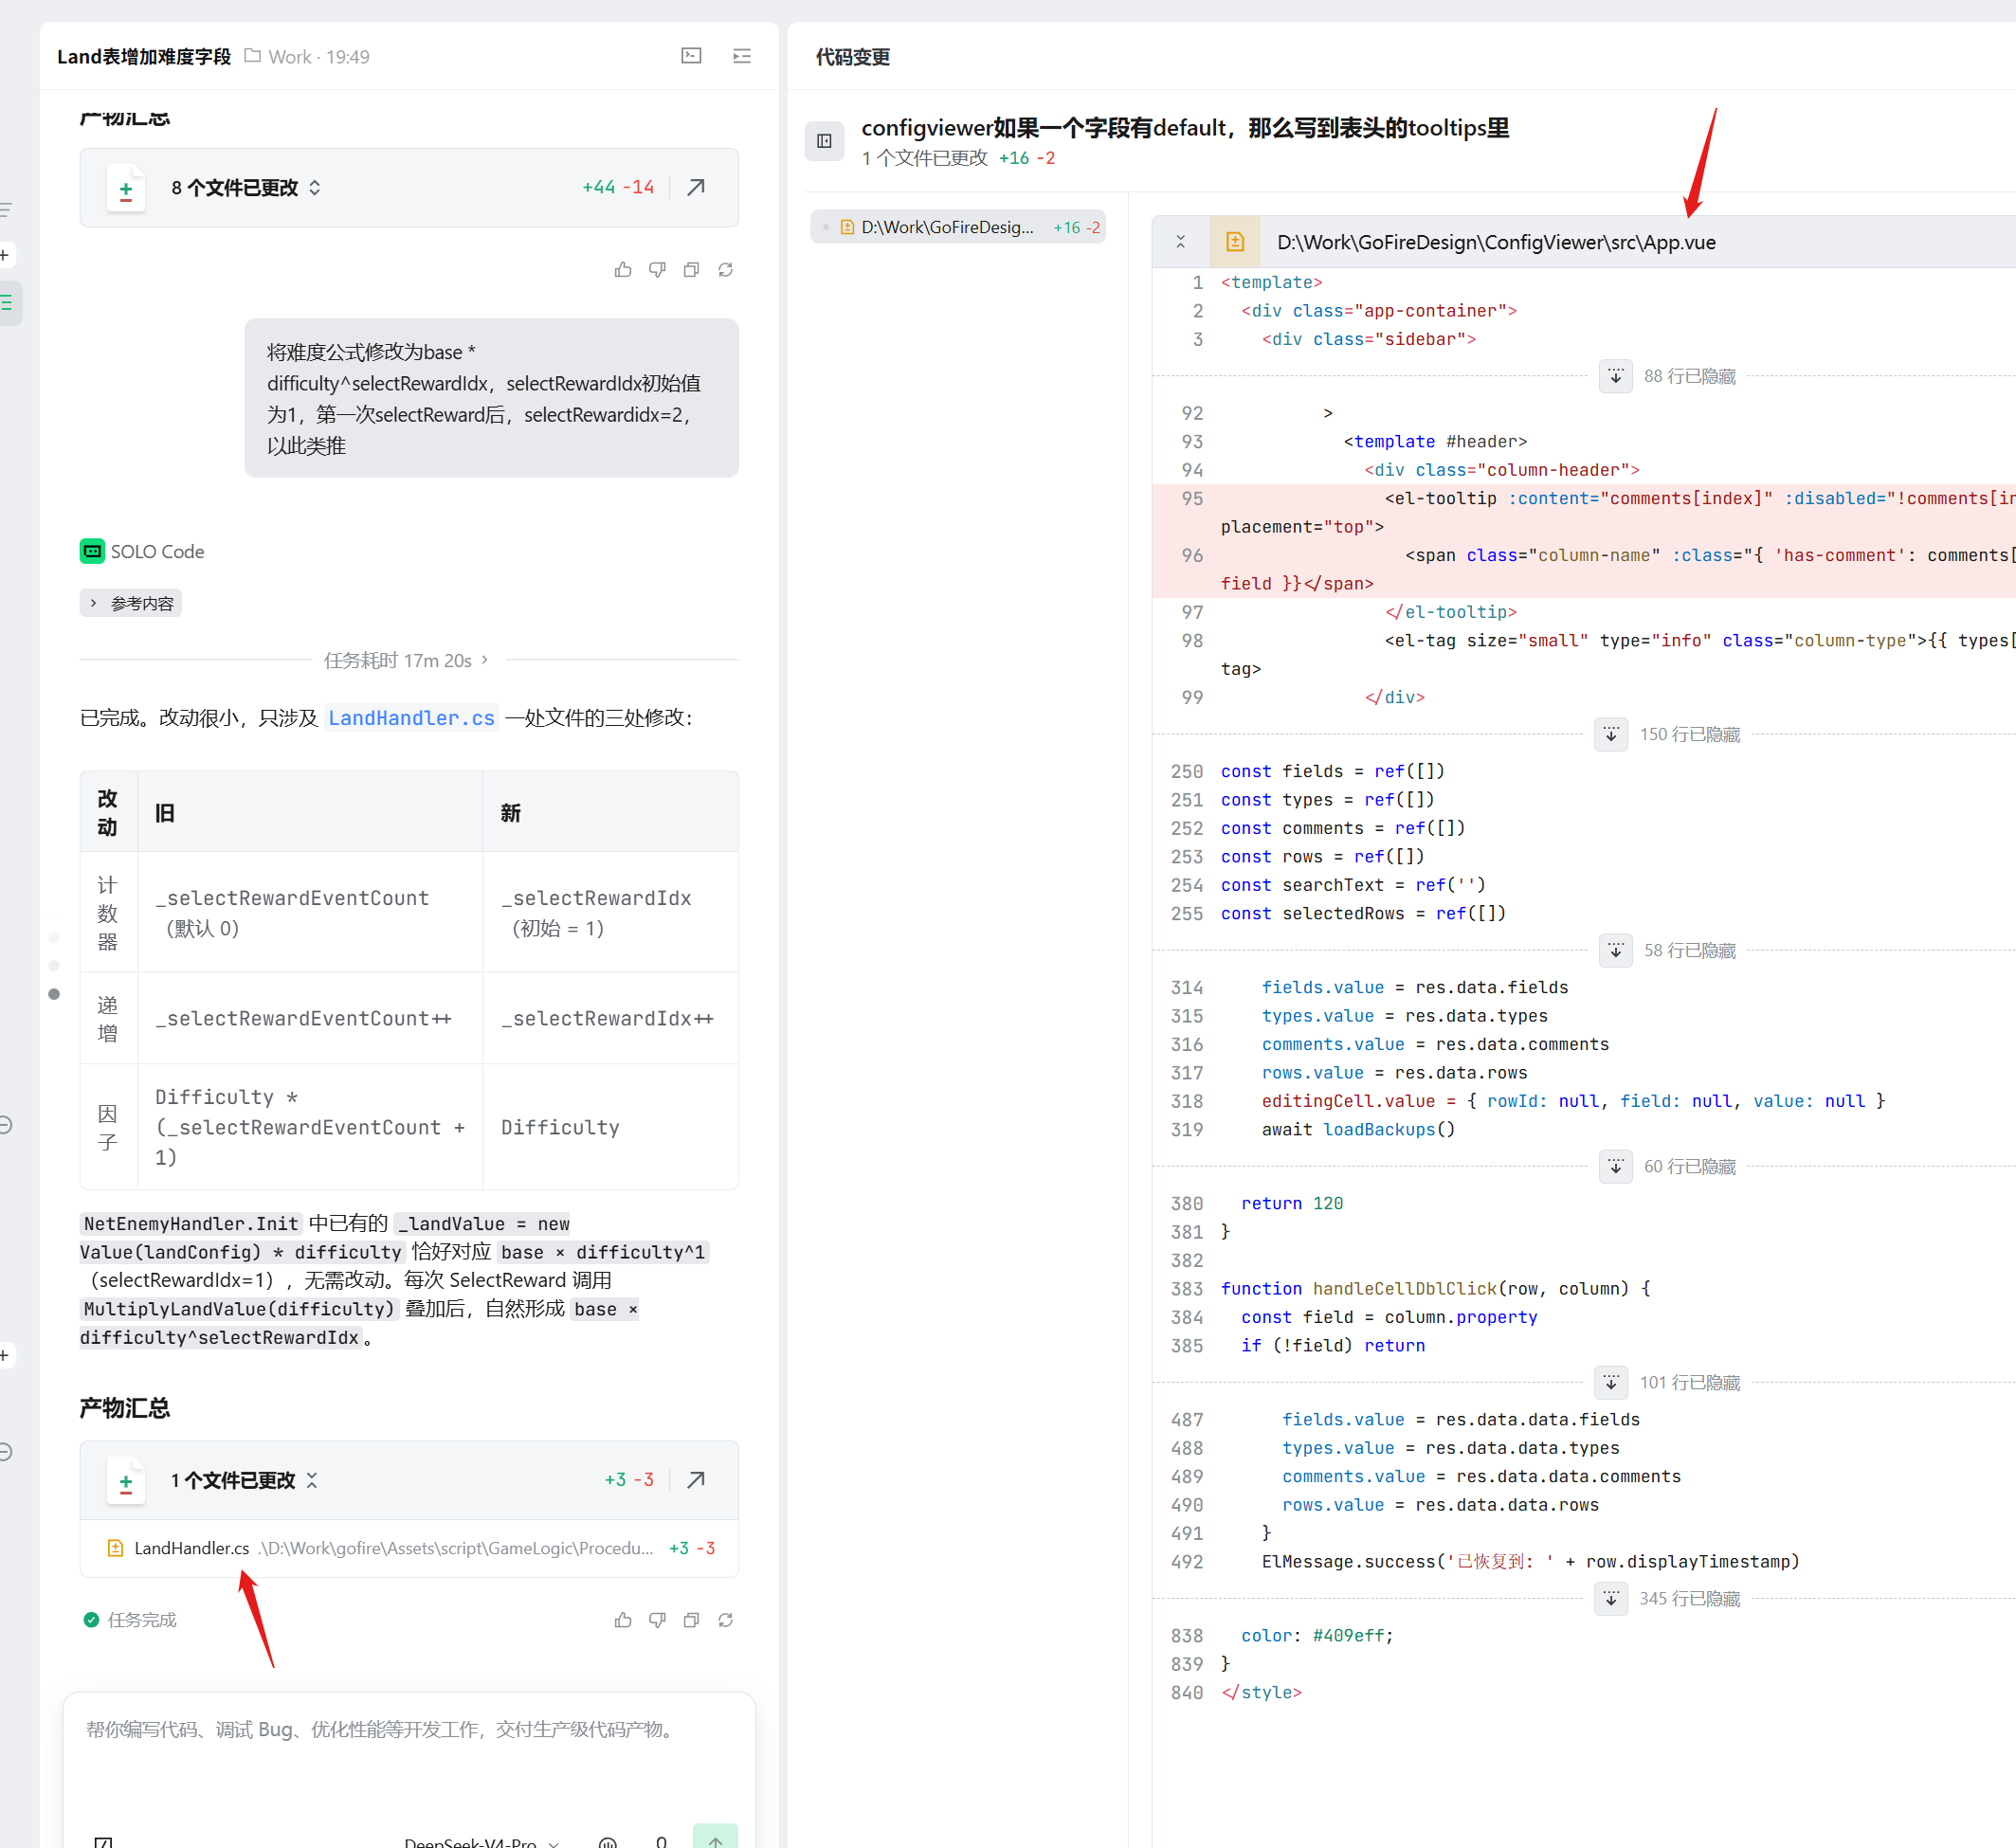Collapse the App.vue diff file header
Viewport: 2016px width, 1848px height.
(1181, 242)
